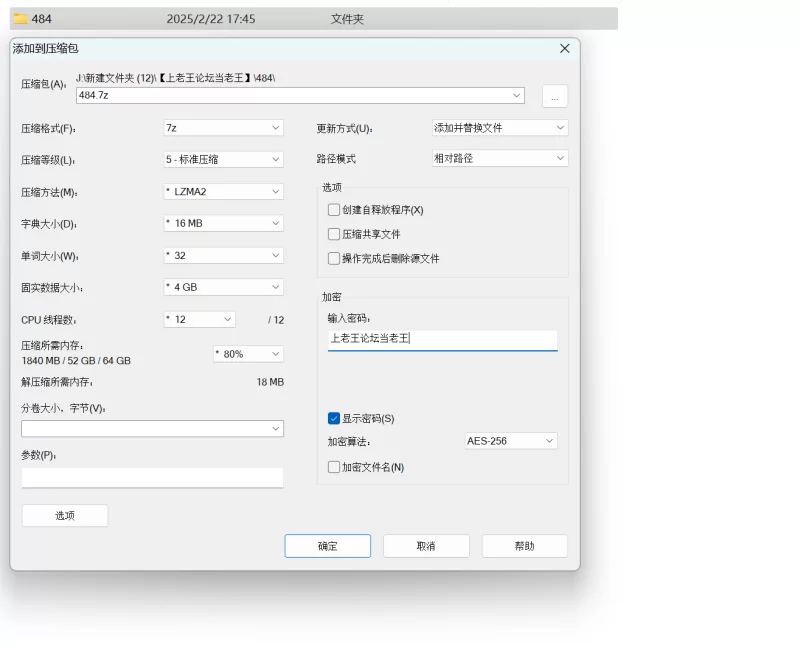Viewport: 800px width, 650px height.
Task: Open the 压缩方法 LZMA2 dropdown
Action: point(223,192)
